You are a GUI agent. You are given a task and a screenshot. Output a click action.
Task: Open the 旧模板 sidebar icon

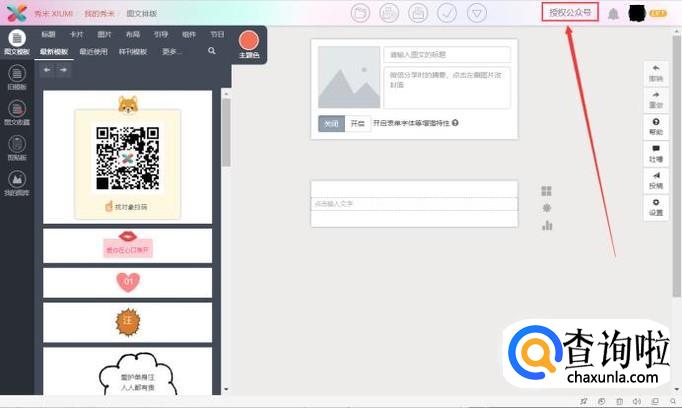coord(17,77)
